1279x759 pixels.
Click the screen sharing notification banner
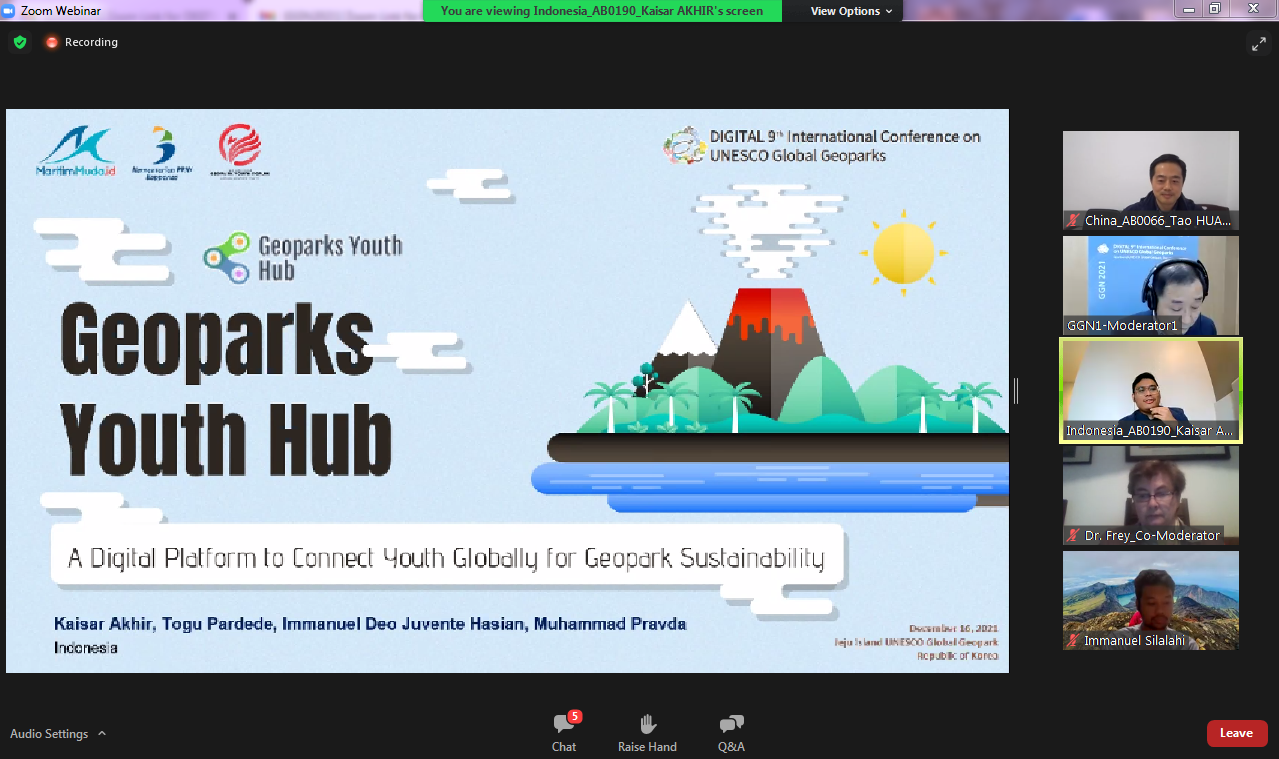[602, 11]
